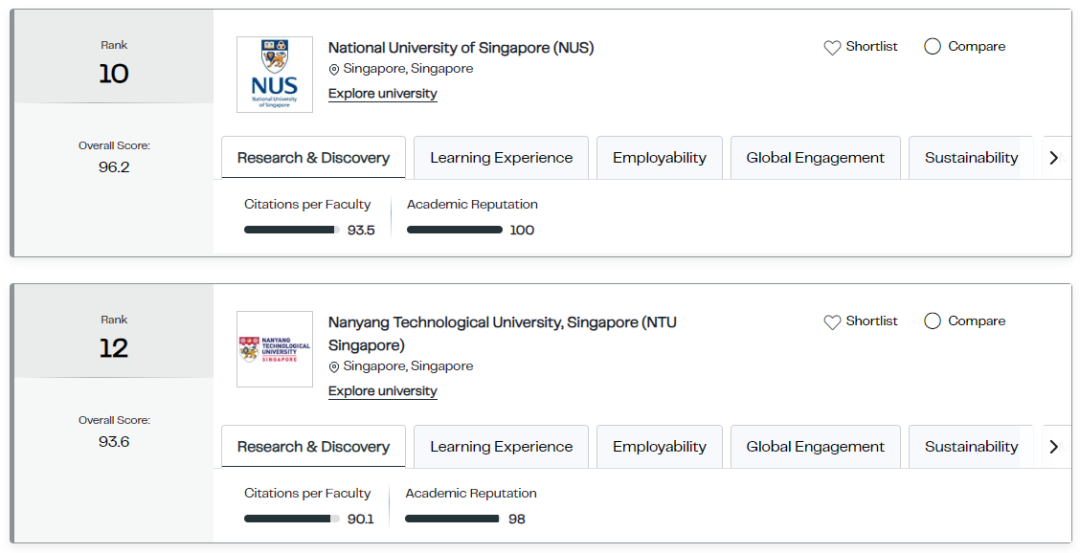Open Learning Experience tab for NTU
1080x553 pixels.
click(x=501, y=446)
